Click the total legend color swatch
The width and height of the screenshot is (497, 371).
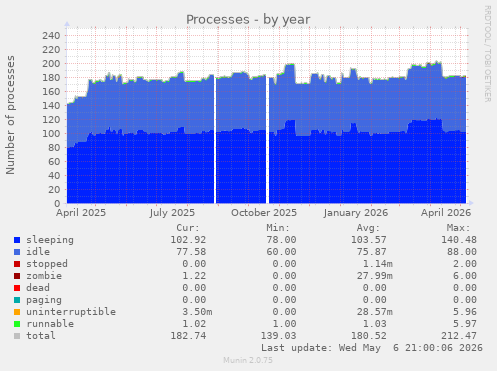click(x=17, y=336)
